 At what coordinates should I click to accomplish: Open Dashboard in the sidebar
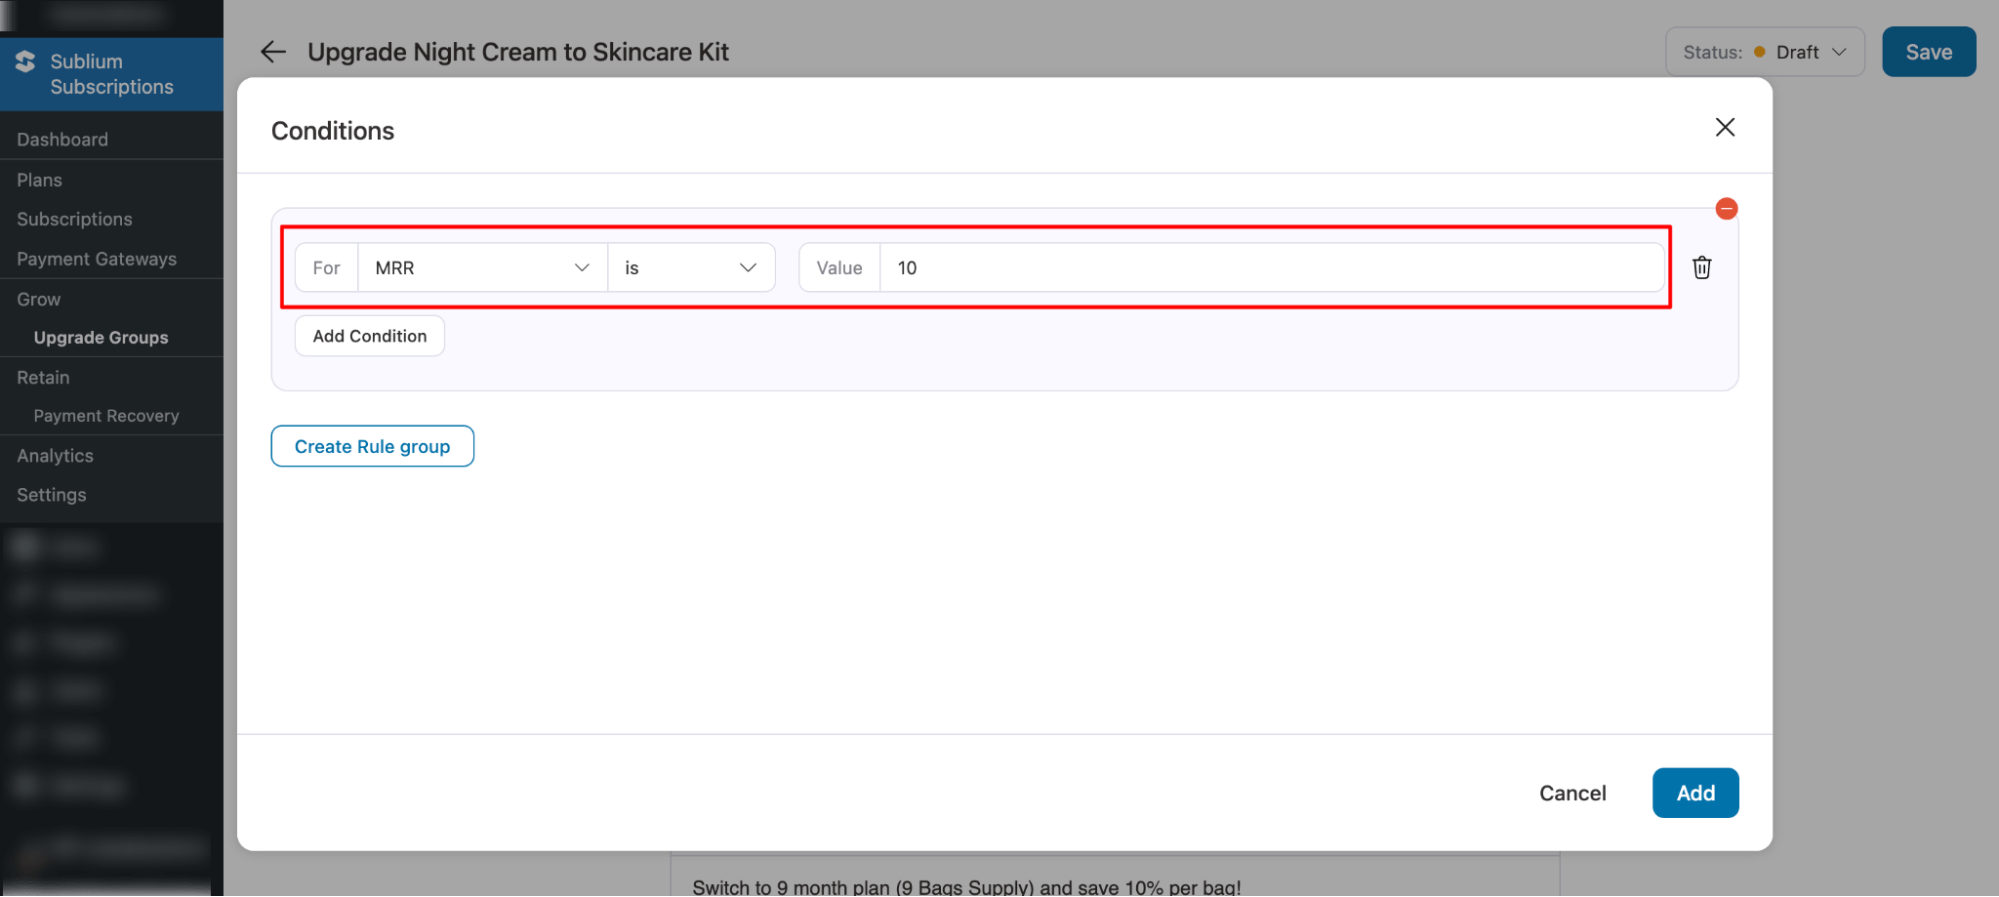click(x=62, y=140)
